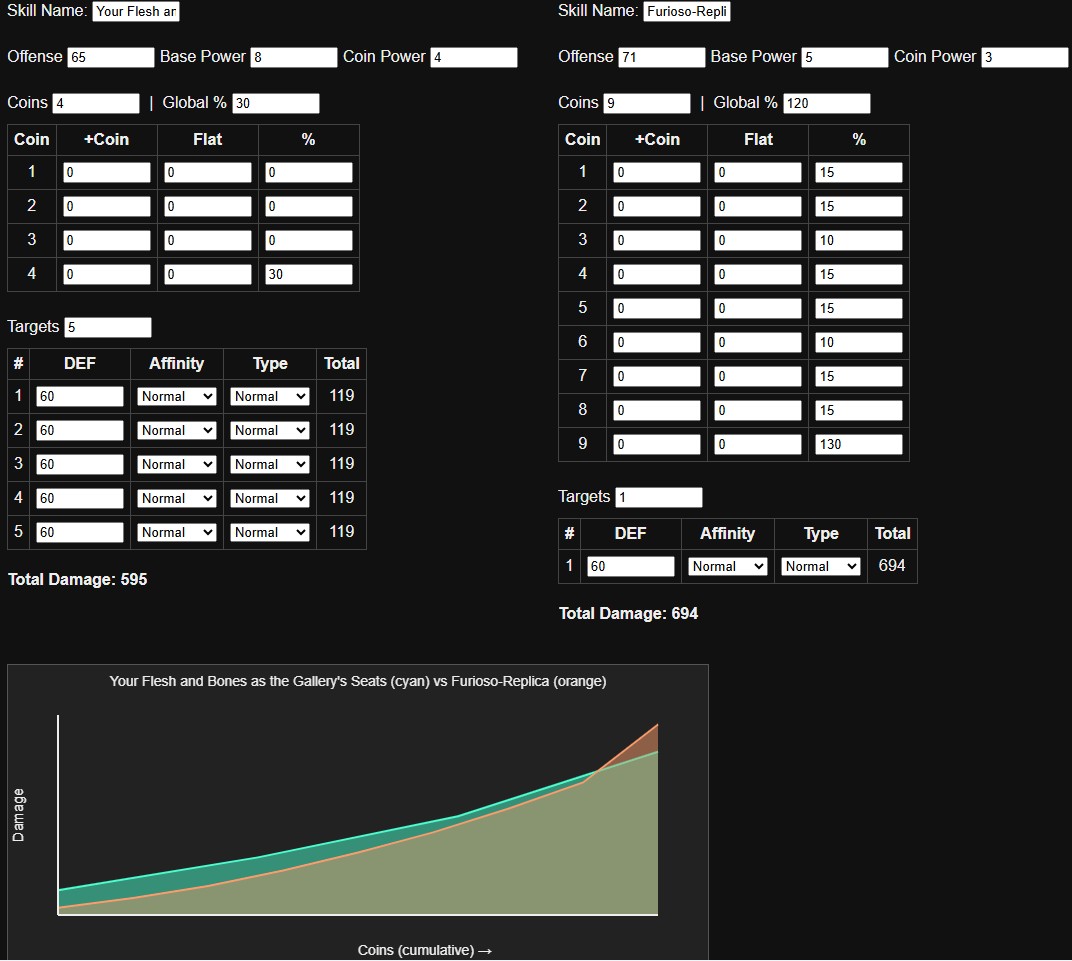Open Affinity dropdown for left target 5

point(177,532)
